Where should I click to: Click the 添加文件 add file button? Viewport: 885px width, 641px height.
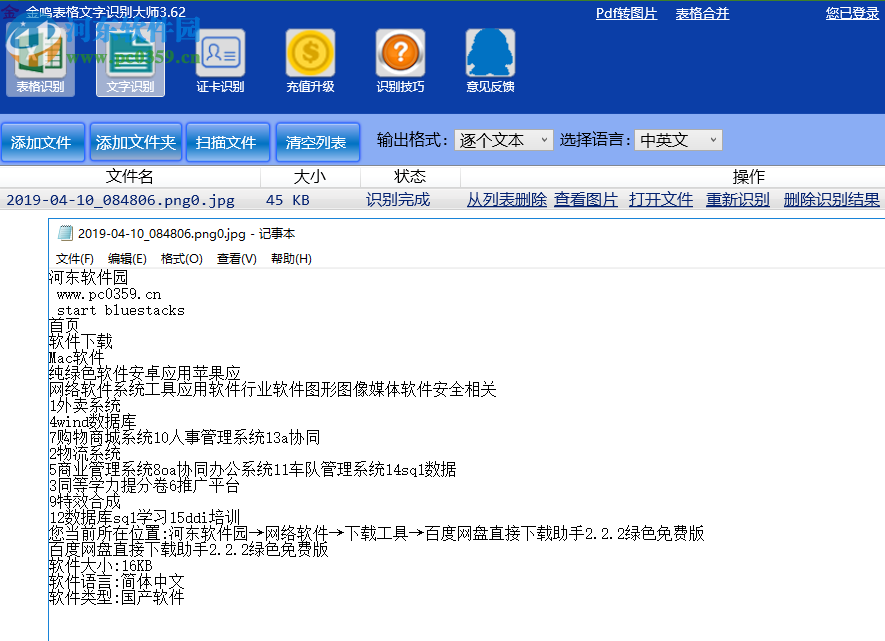(43, 142)
